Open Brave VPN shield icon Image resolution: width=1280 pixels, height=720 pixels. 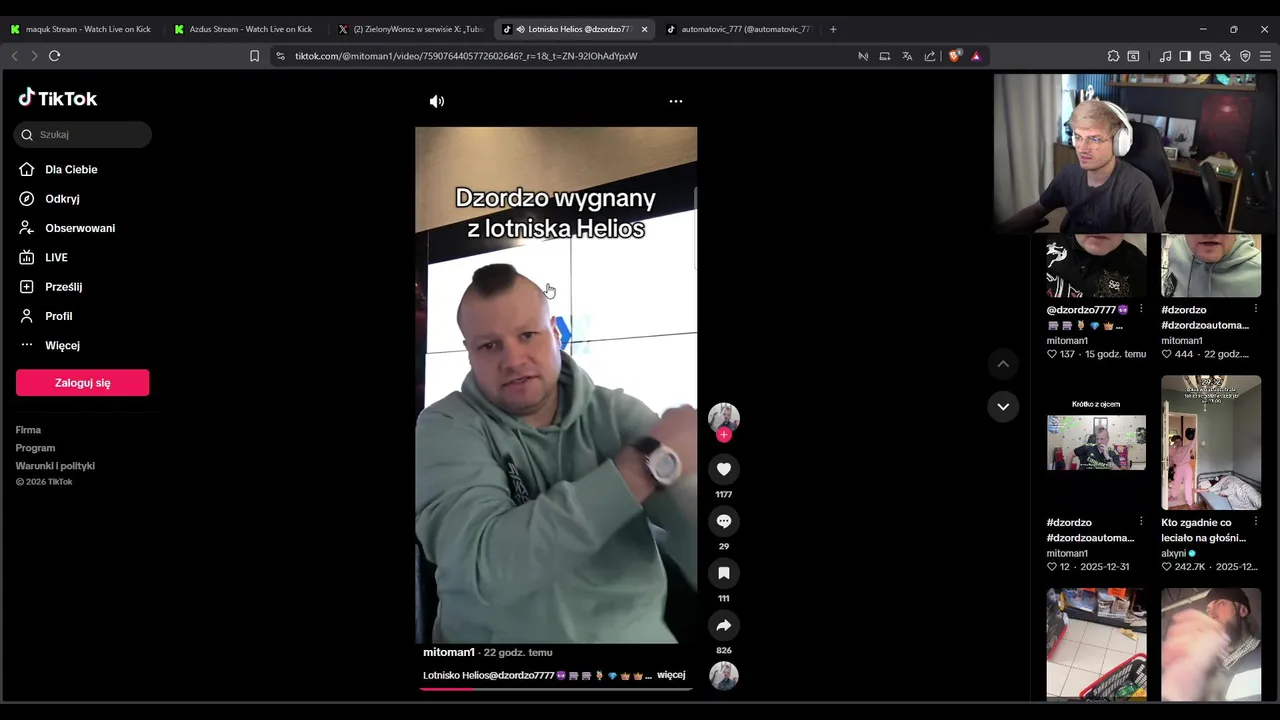pos(1245,56)
